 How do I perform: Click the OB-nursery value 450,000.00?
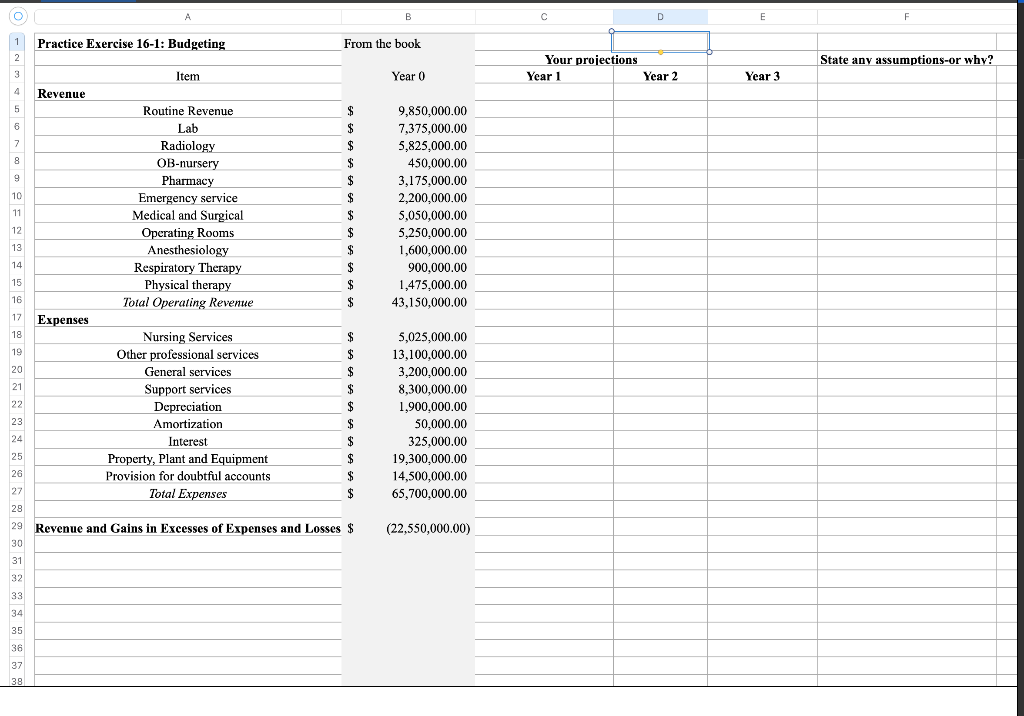(437, 163)
